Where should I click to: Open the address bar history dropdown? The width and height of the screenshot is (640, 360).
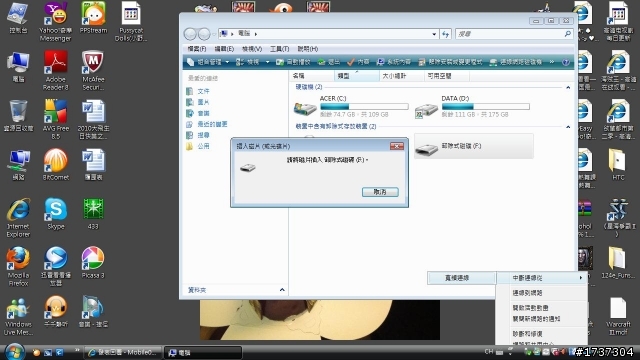[x=434, y=34]
